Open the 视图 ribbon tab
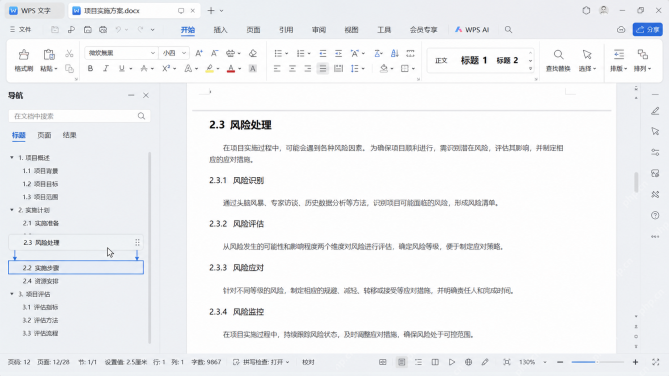This screenshot has width=669, height=376. [x=351, y=29]
